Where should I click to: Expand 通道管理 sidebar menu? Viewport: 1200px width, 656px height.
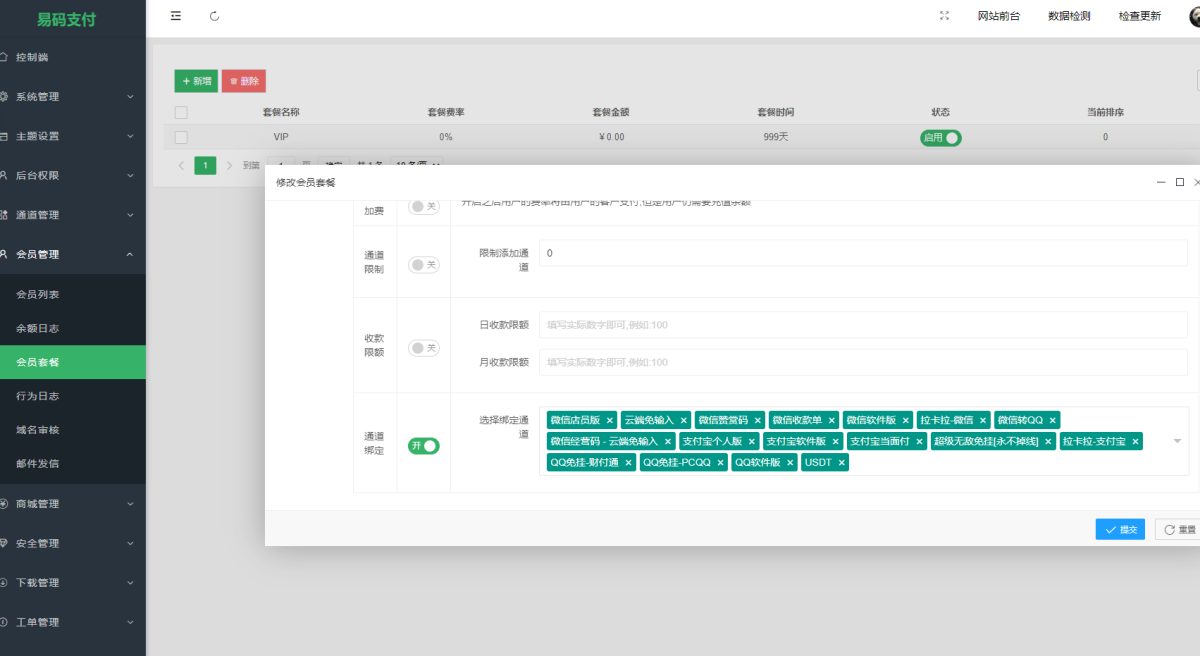coord(72,215)
